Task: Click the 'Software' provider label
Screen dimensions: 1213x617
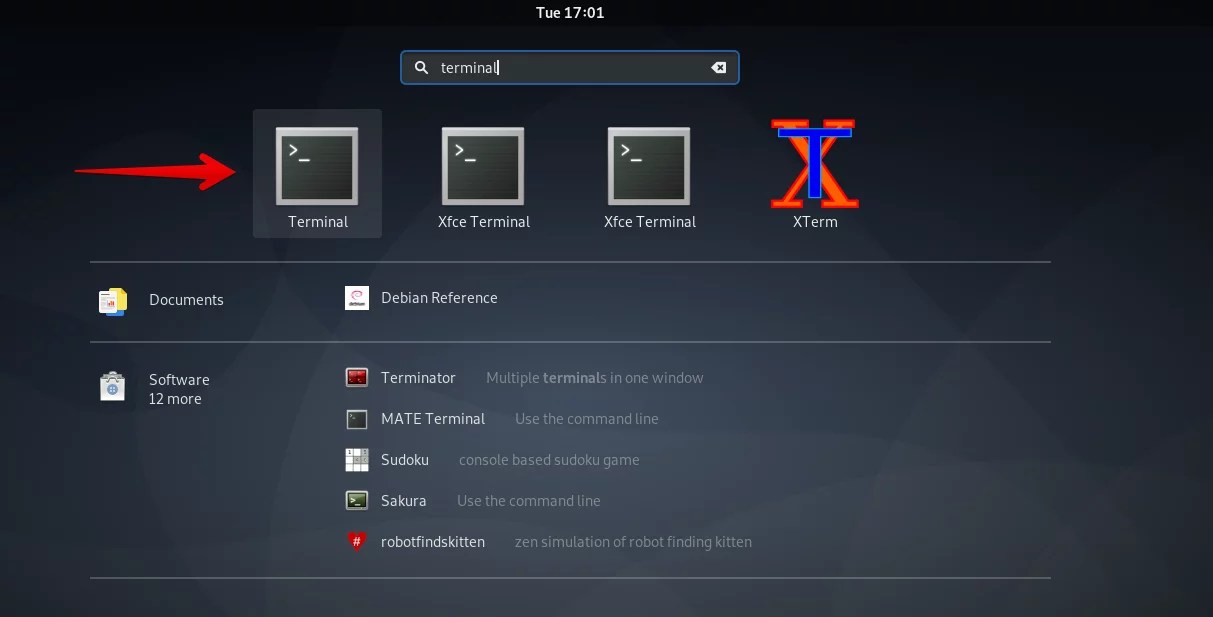Action: pos(179,380)
